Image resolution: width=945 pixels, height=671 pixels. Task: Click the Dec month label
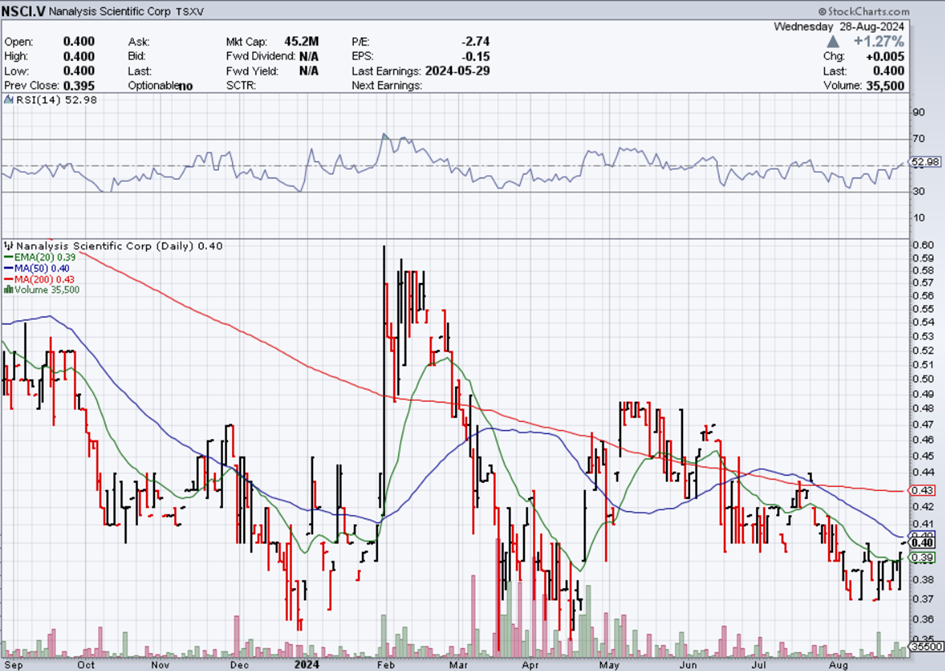tap(239, 665)
